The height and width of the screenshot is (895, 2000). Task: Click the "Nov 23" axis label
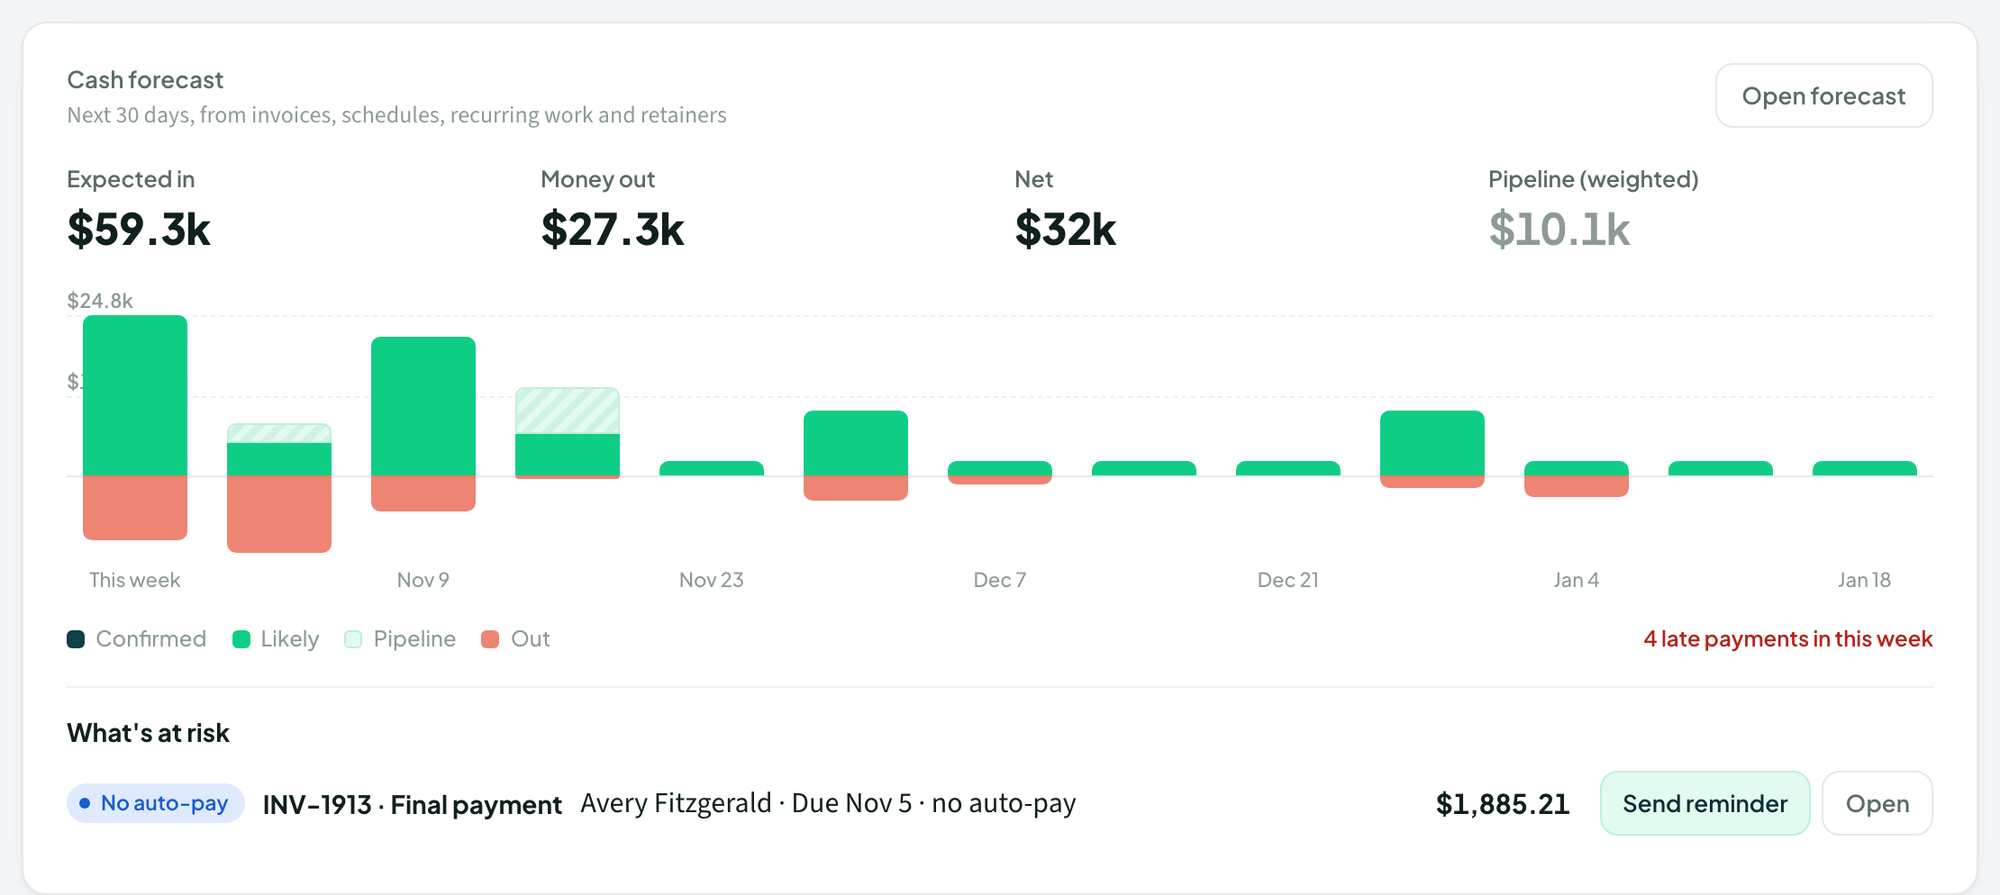(x=711, y=580)
